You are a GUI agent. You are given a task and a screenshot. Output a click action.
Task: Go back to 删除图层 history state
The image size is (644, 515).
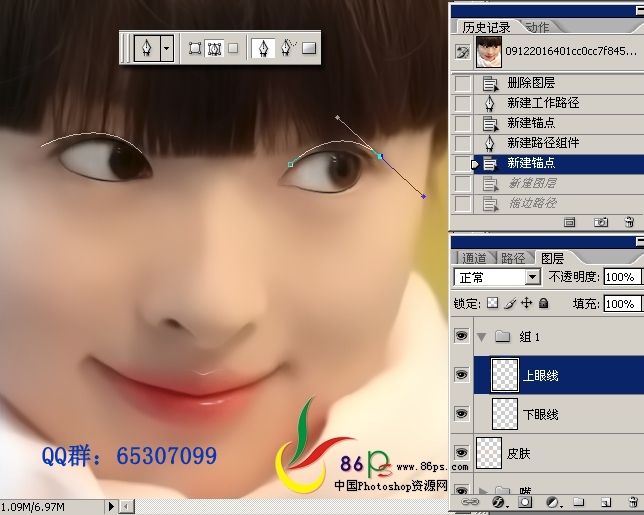tap(559, 83)
